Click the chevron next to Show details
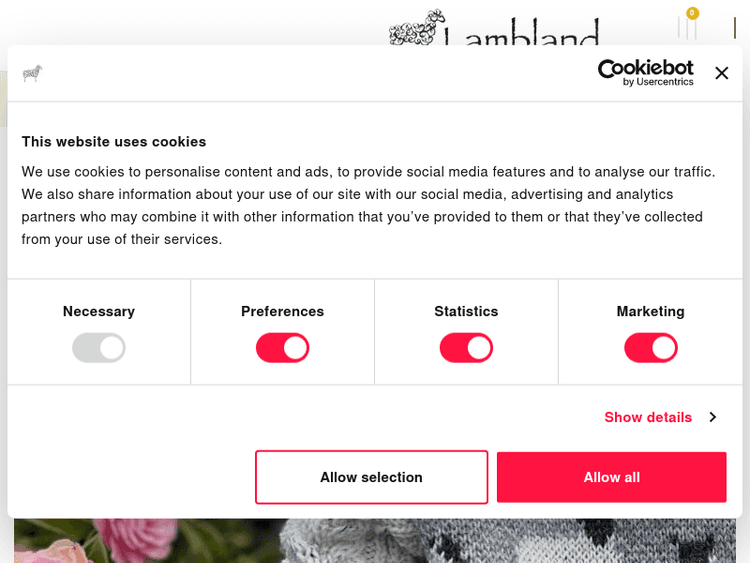This screenshot has width=750, height=563. point(713,417)
